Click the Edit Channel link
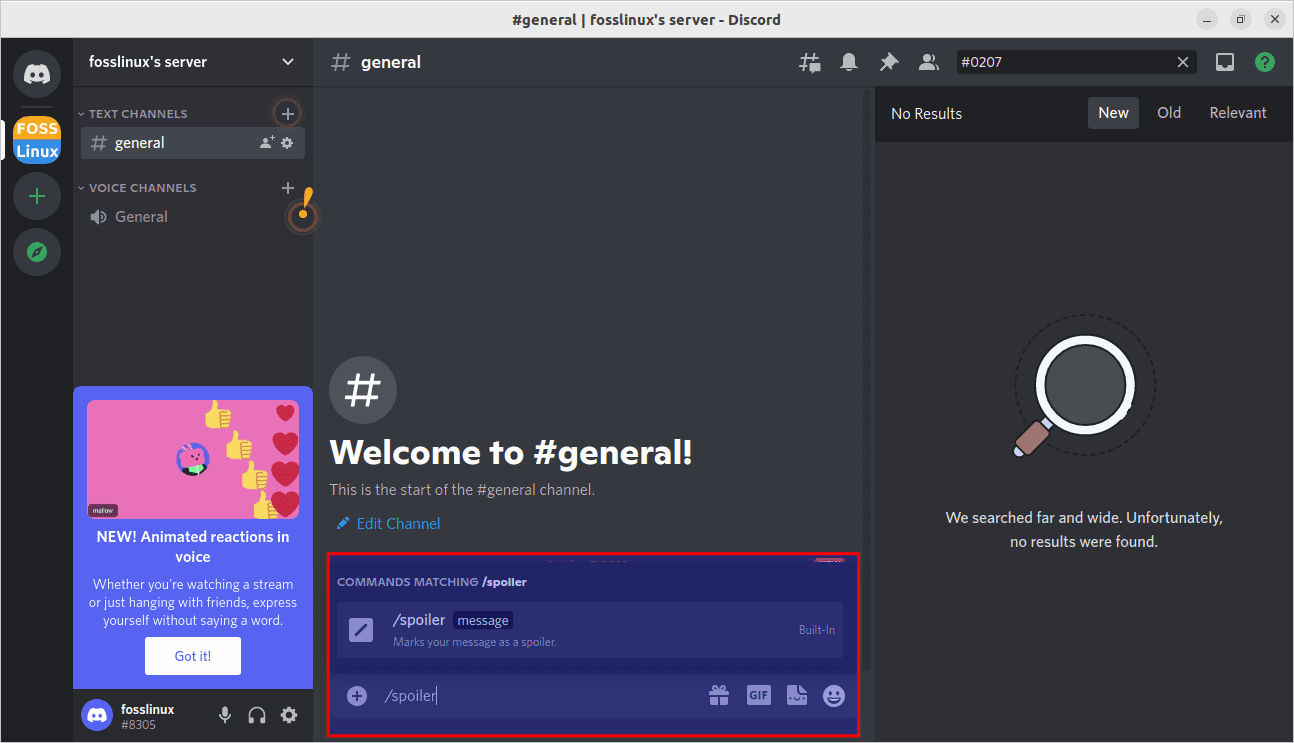1294x743 pixels. 388,524
